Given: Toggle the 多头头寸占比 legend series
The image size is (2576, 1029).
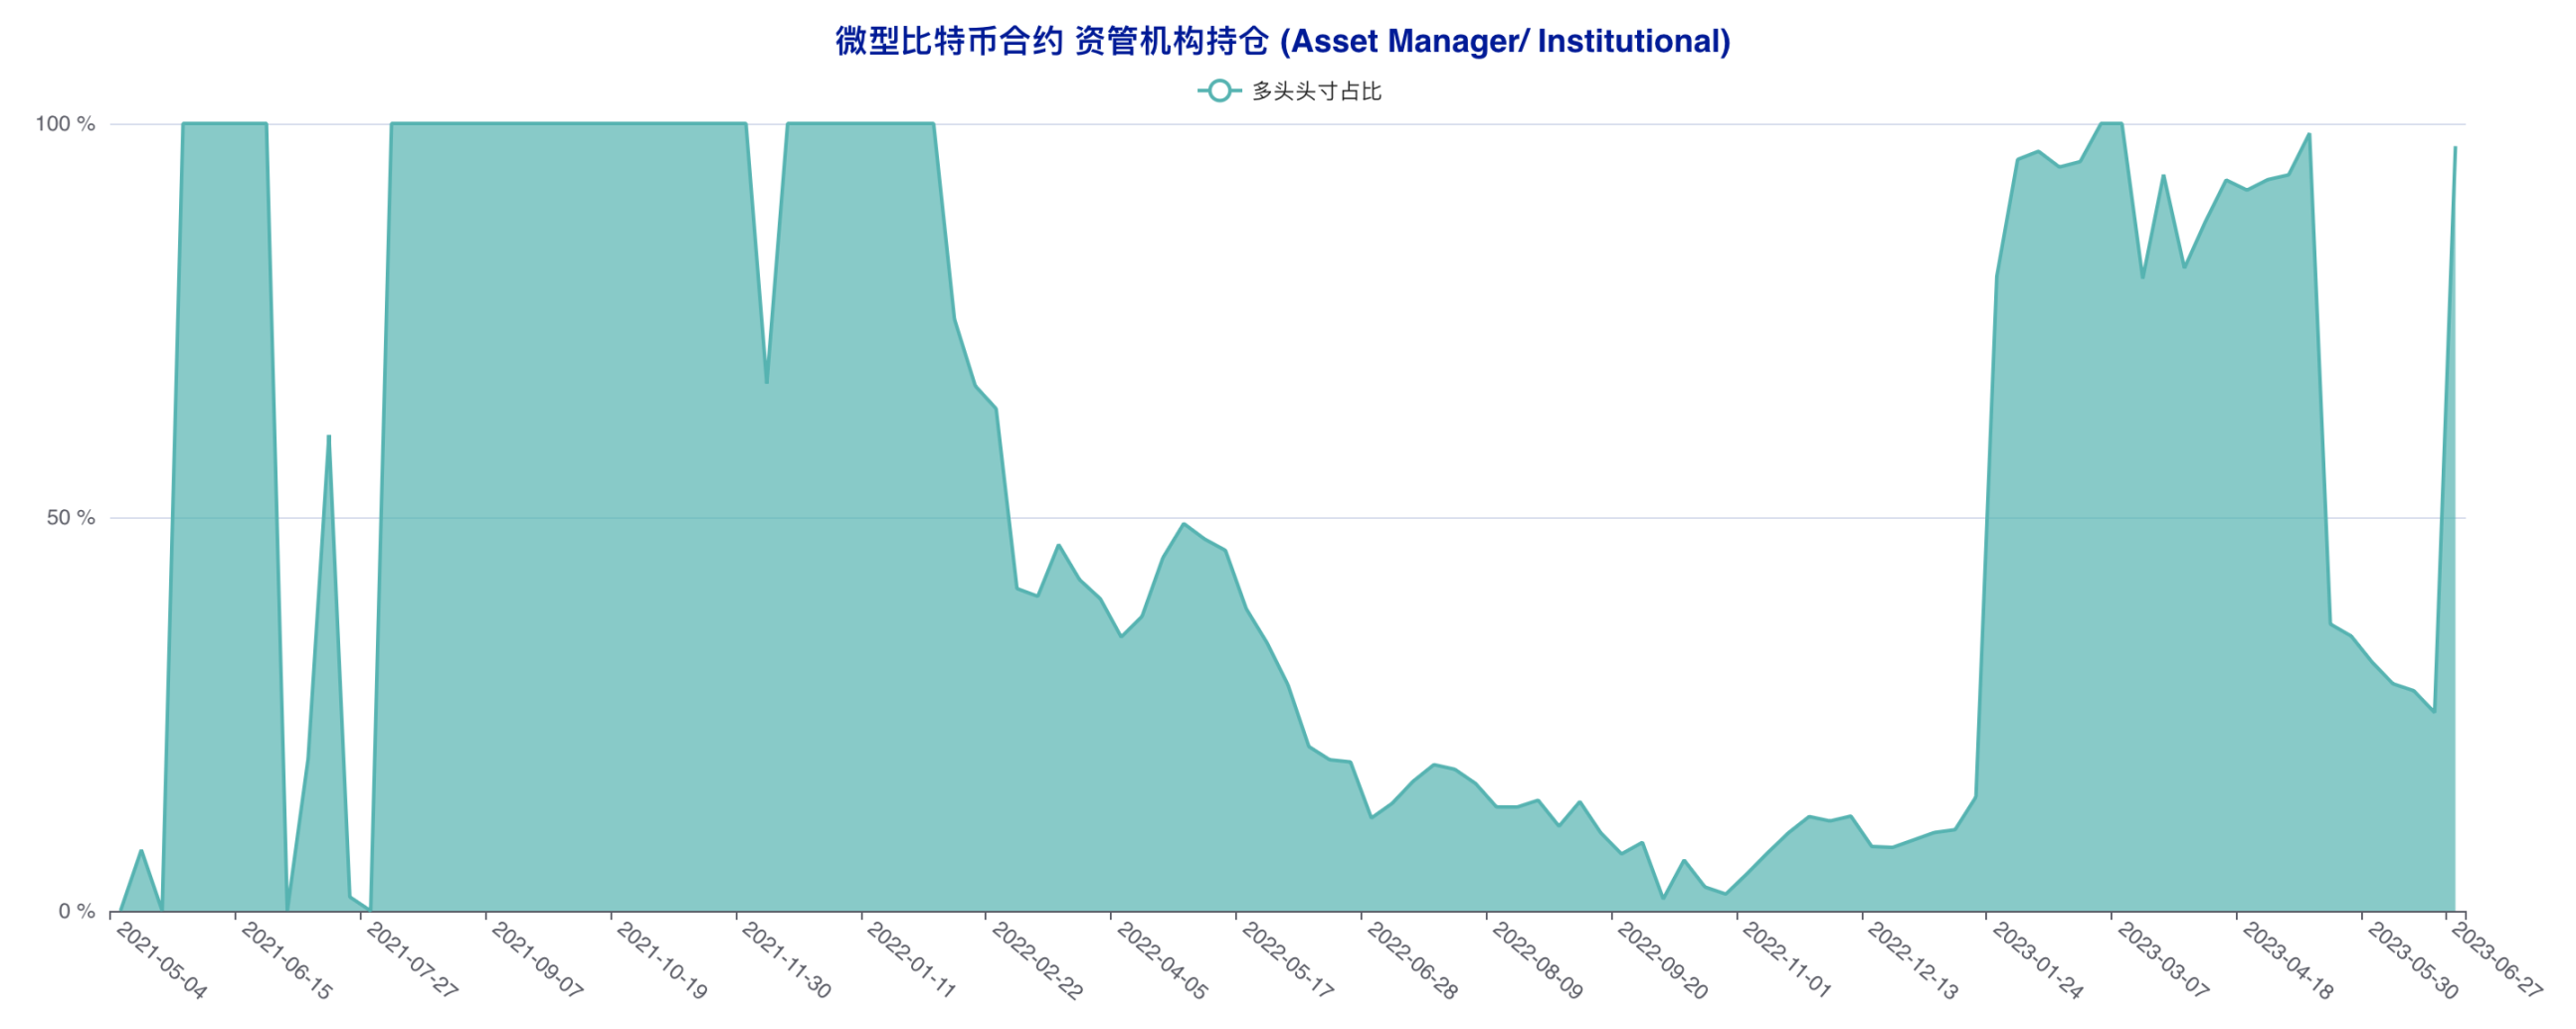Looking at the screenshot, I should click(1289, 91).
